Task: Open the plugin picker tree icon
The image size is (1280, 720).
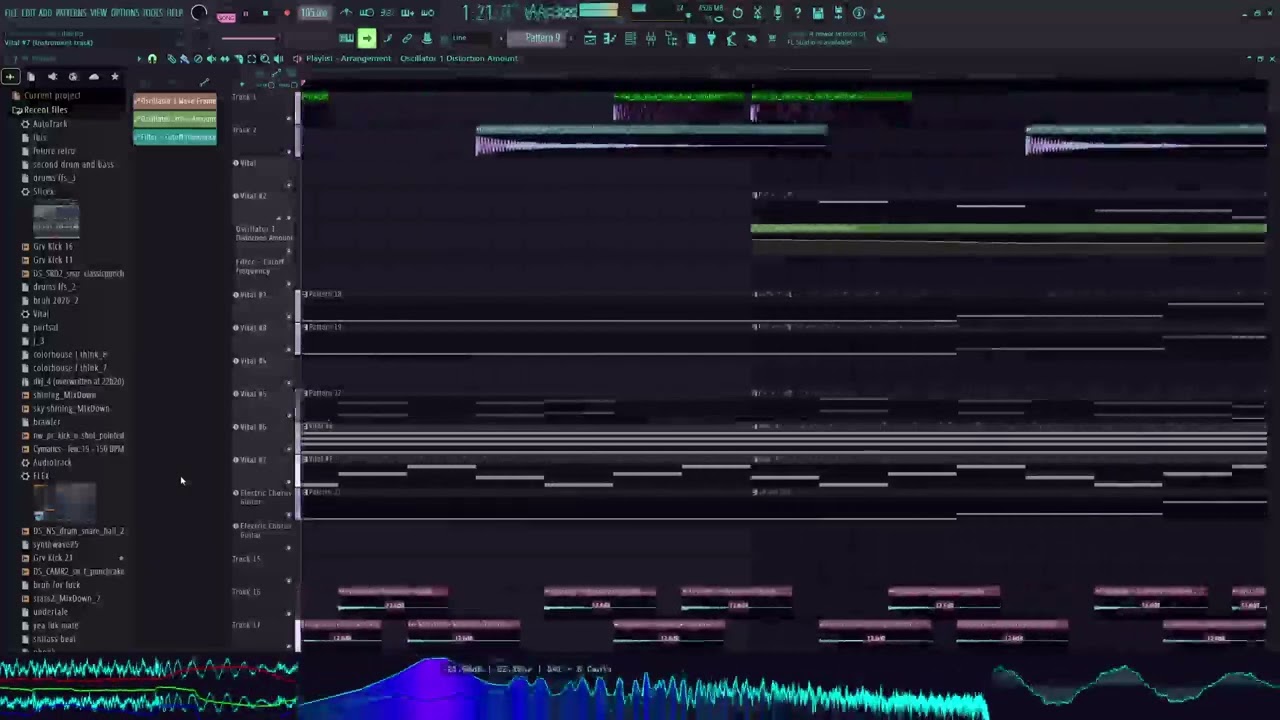Action: pos(671,38)
